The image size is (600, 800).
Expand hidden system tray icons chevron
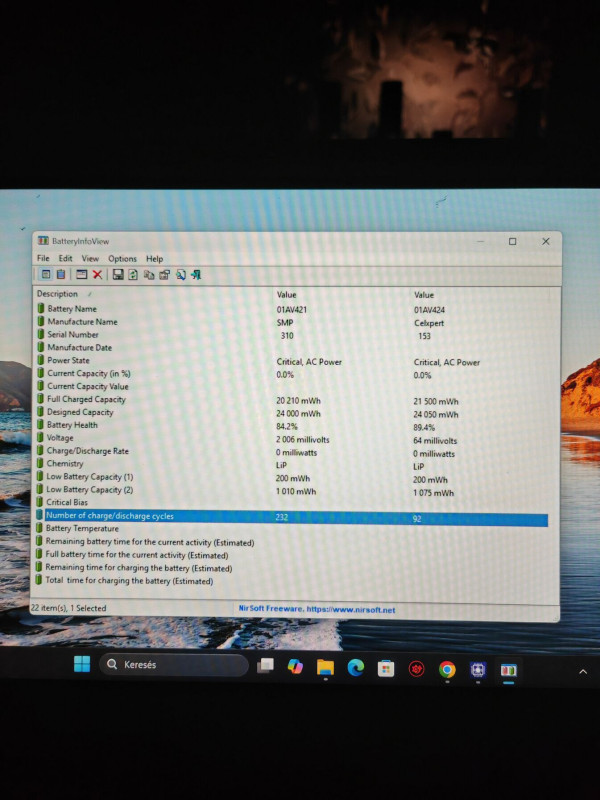pos(583,671)
